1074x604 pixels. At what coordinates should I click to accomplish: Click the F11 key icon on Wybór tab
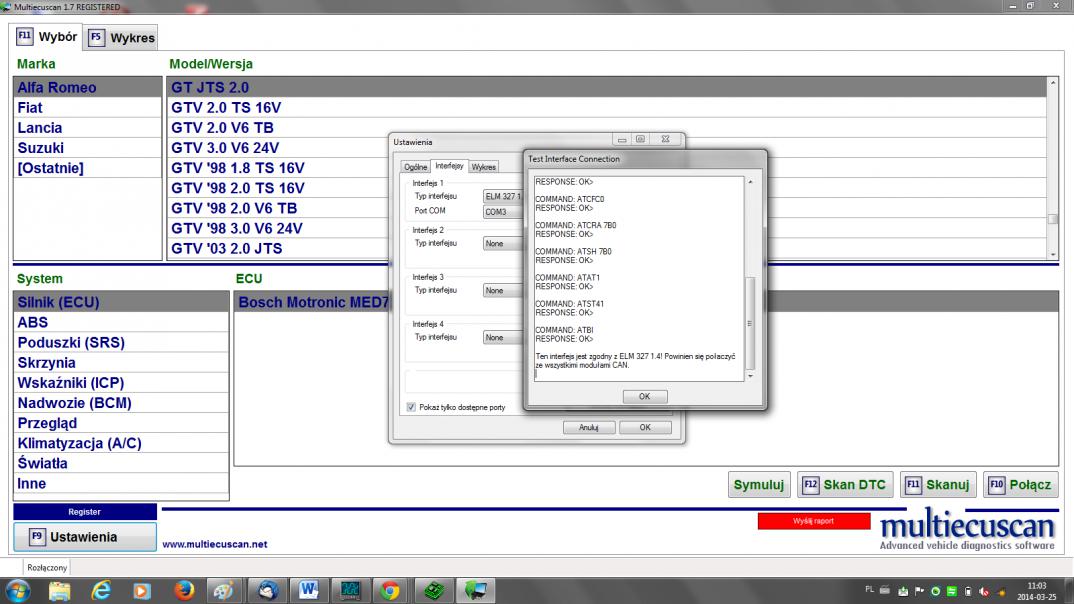click(x=25, y=36)
